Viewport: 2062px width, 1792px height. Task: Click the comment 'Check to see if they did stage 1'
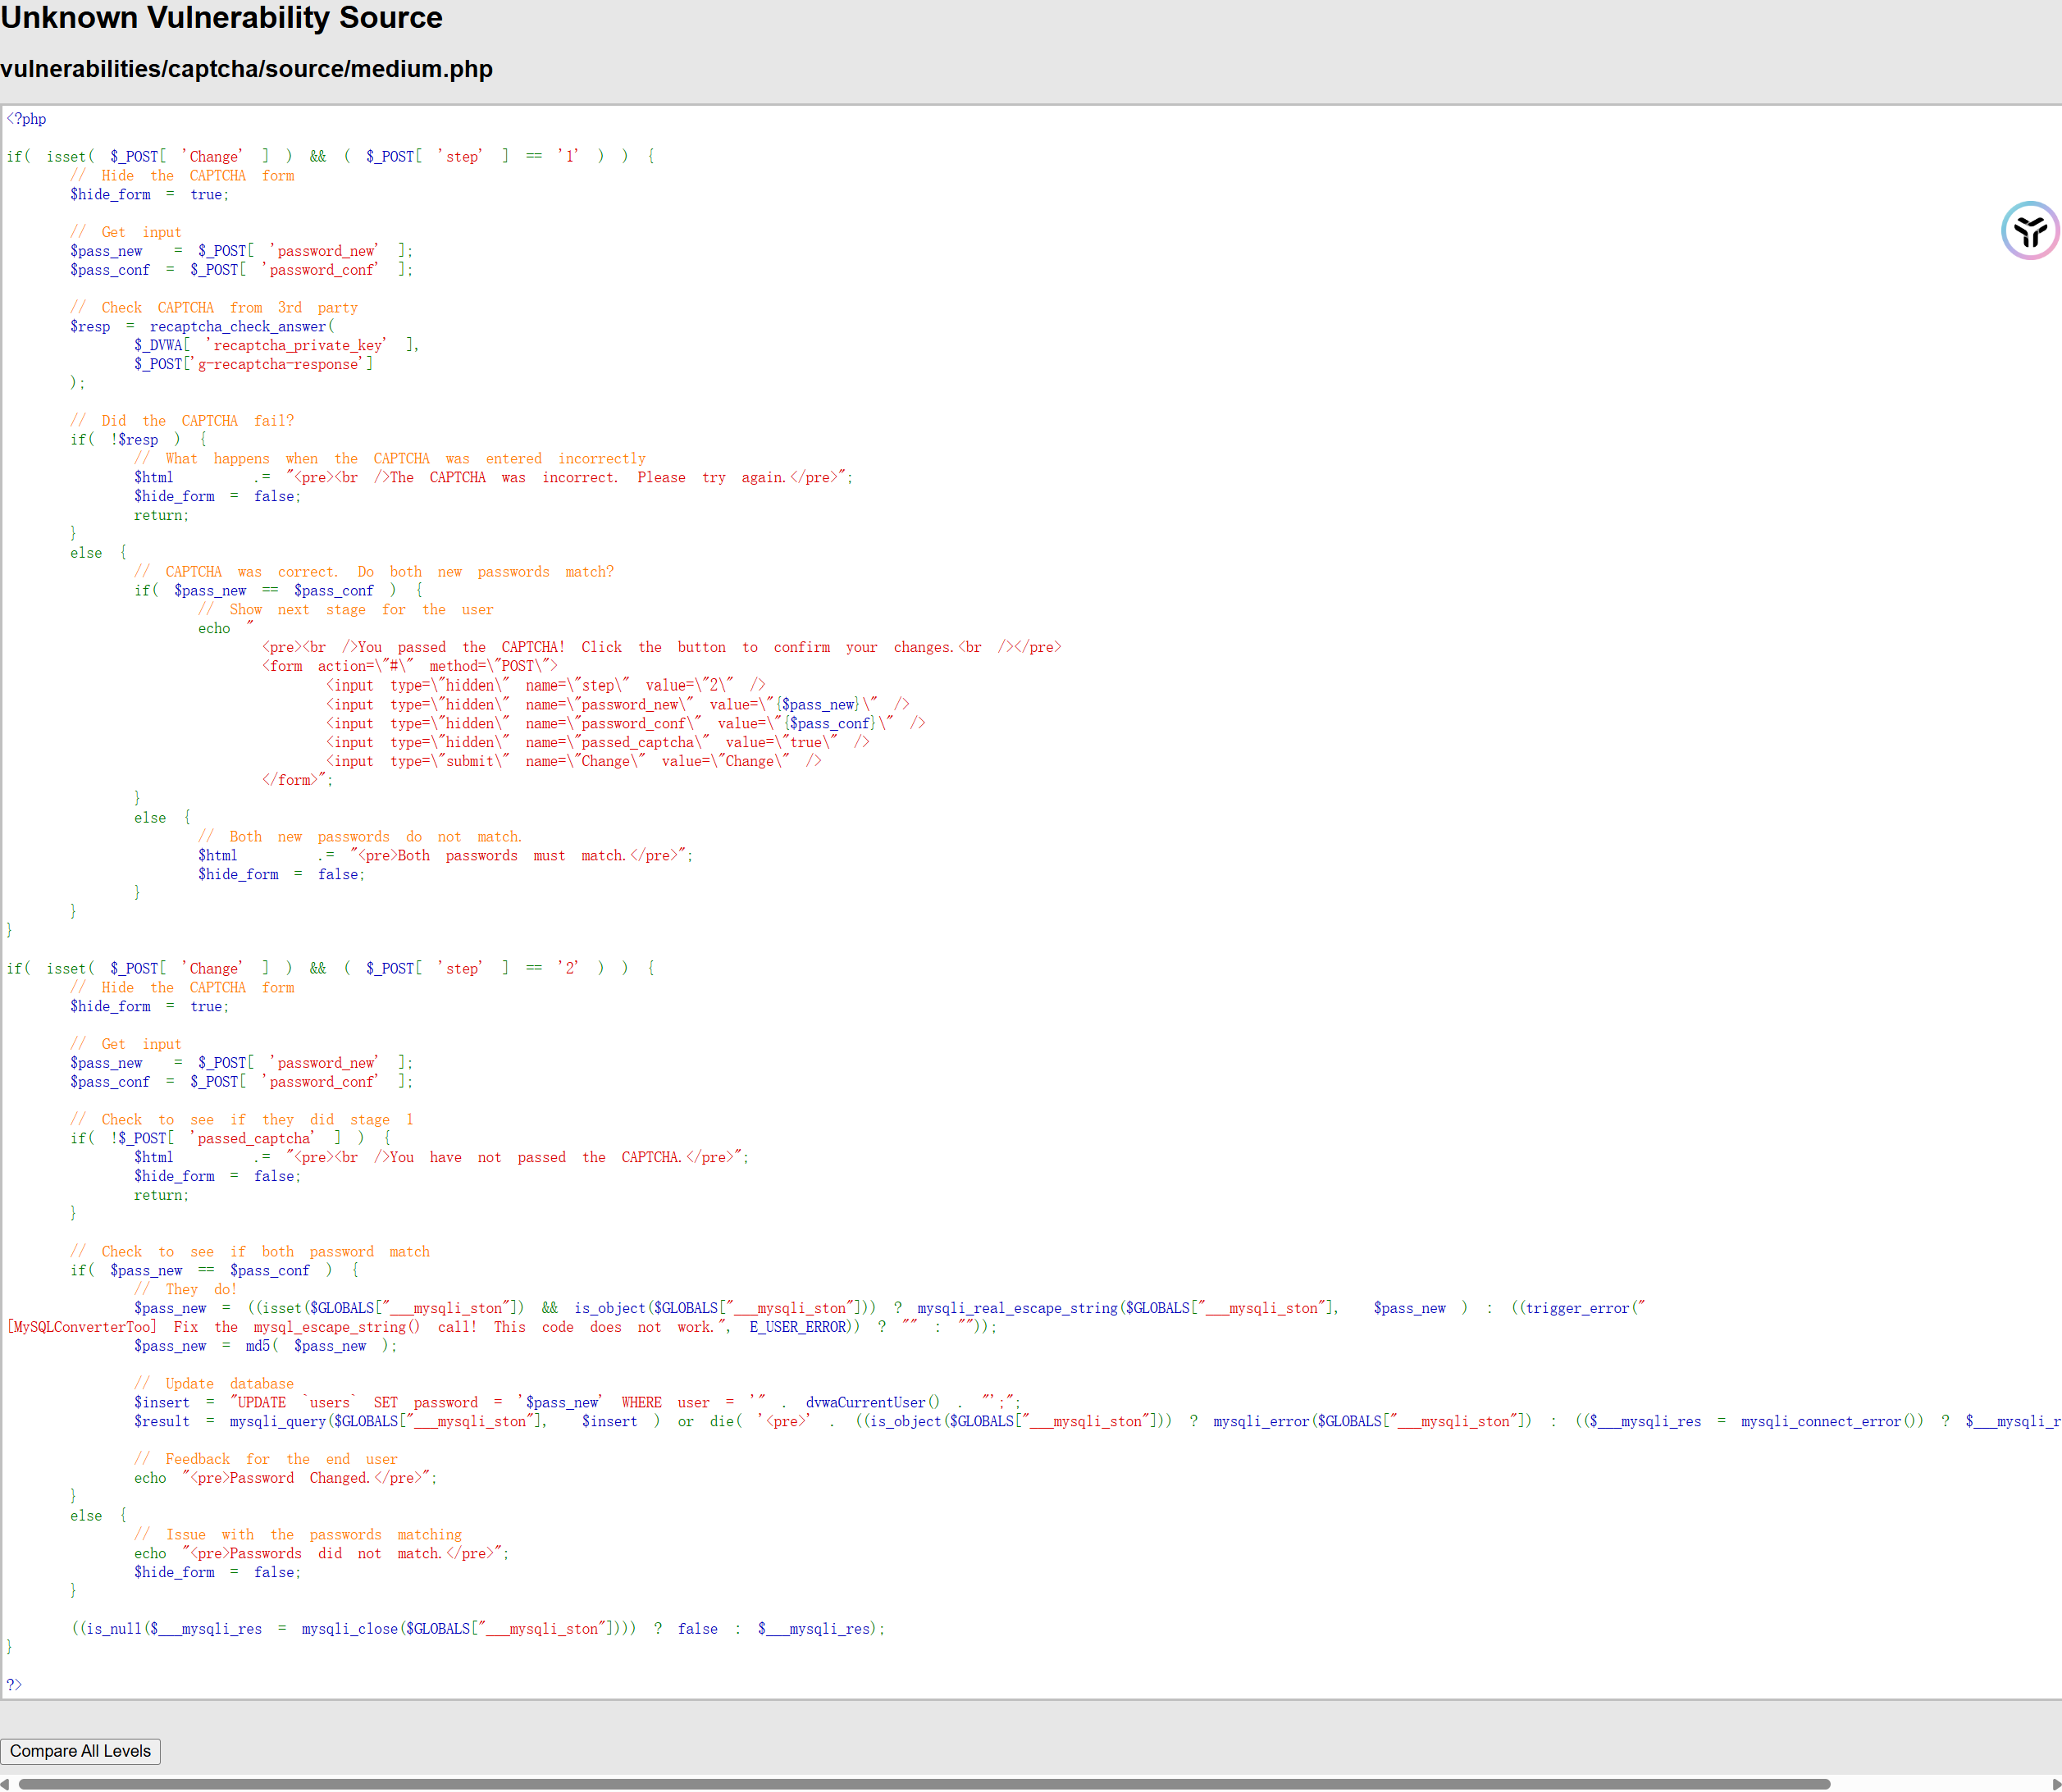click(241, 1120)
